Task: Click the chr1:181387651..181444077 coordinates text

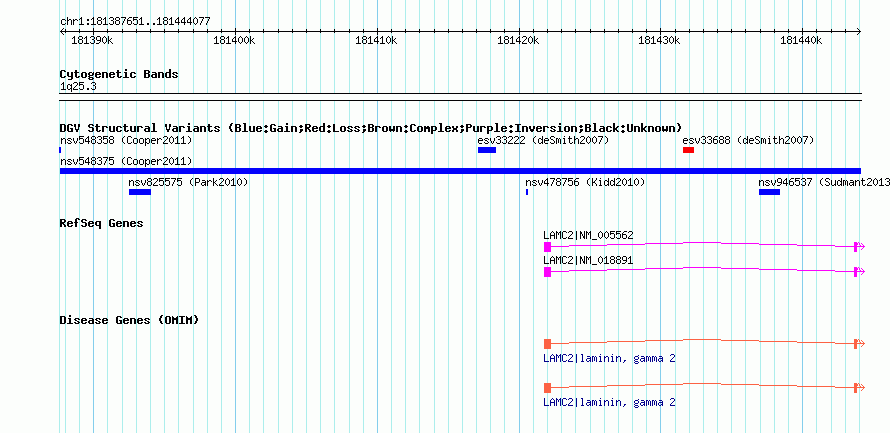Action: point(135,21)
